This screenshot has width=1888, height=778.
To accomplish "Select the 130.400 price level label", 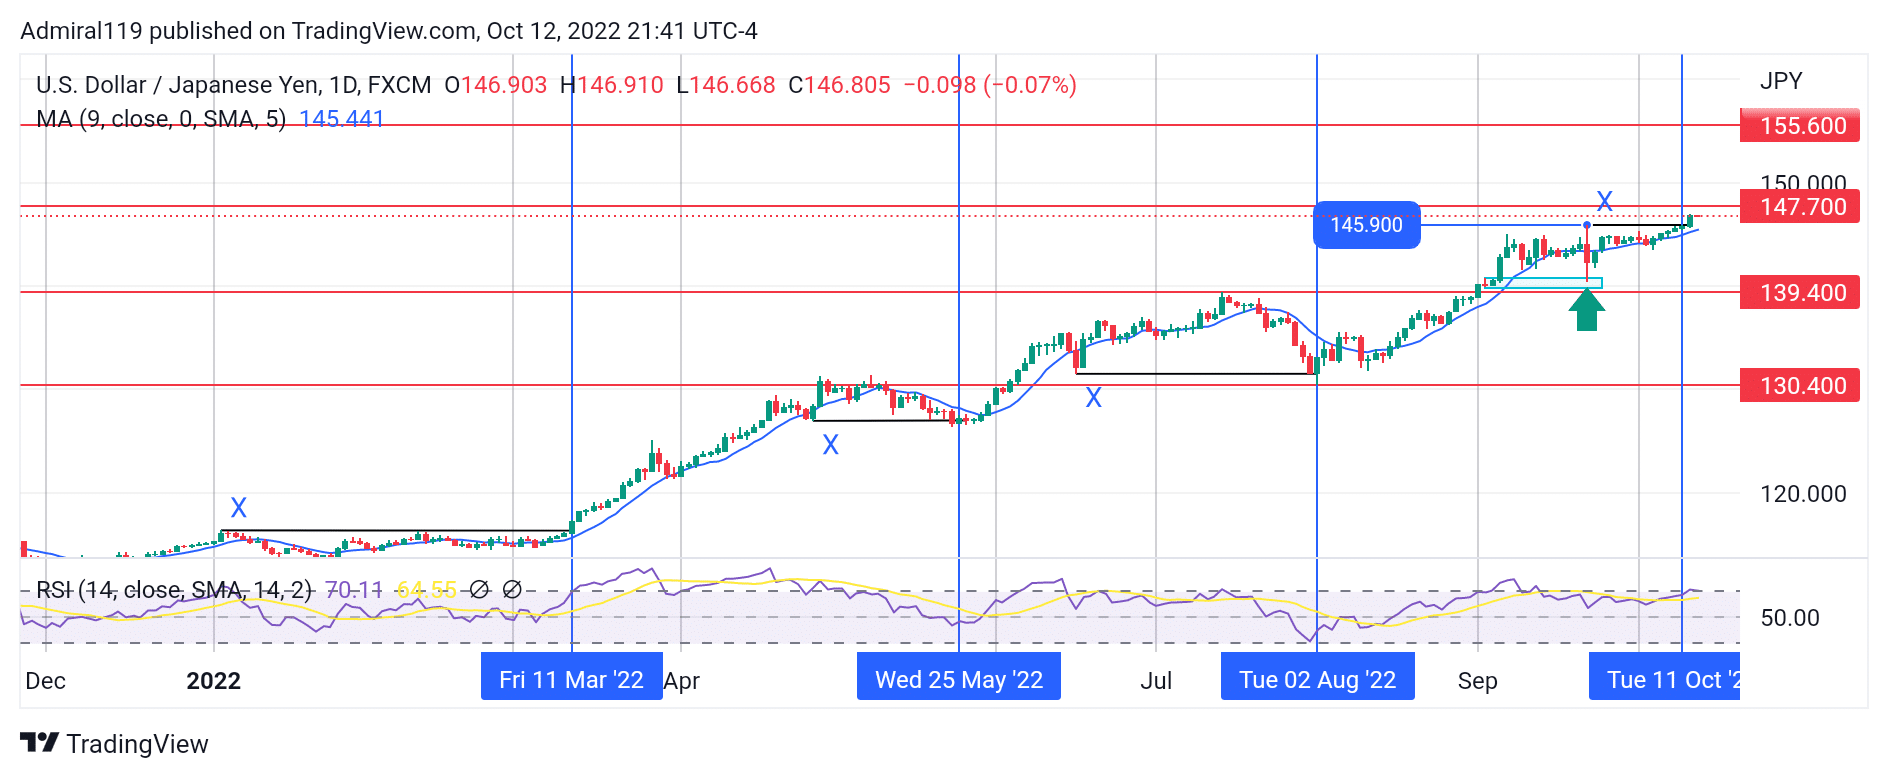I will 1800,386.
